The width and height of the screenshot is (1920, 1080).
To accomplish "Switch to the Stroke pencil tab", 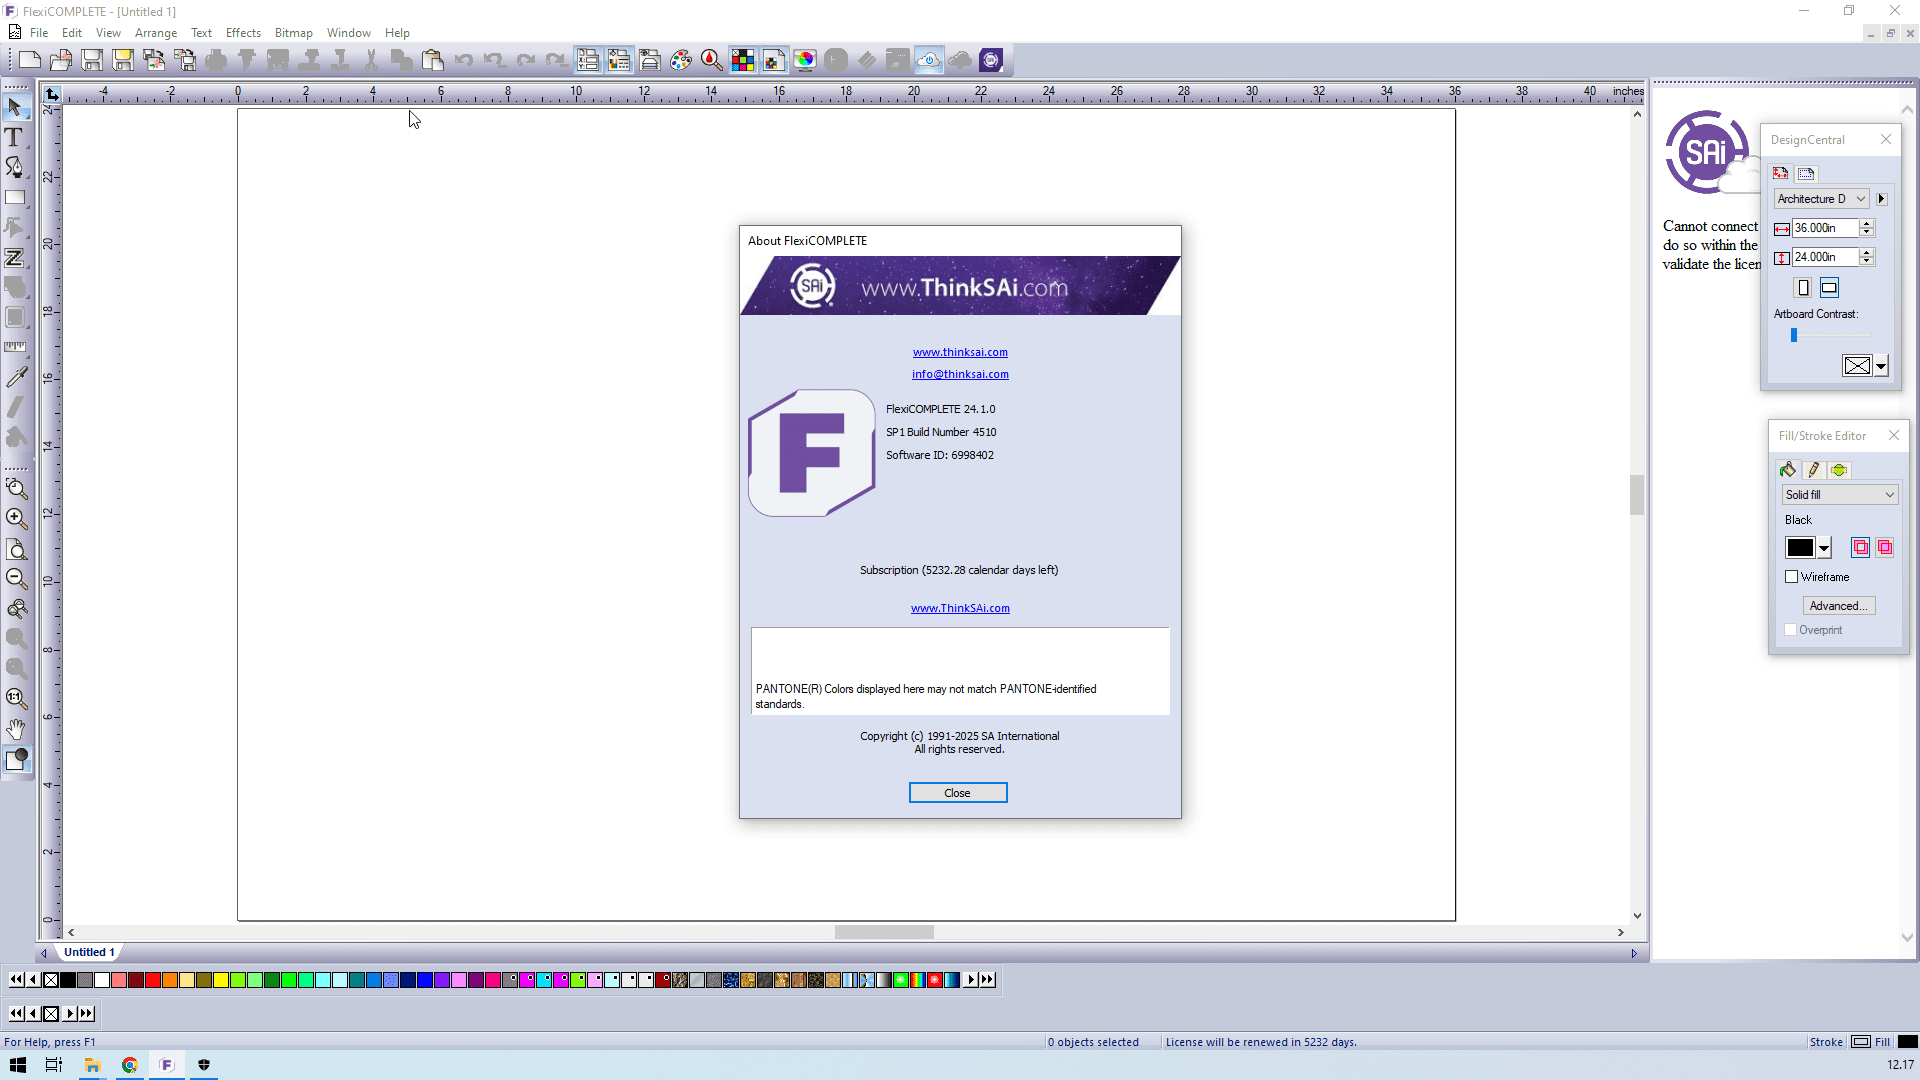I will point(1813,470).
